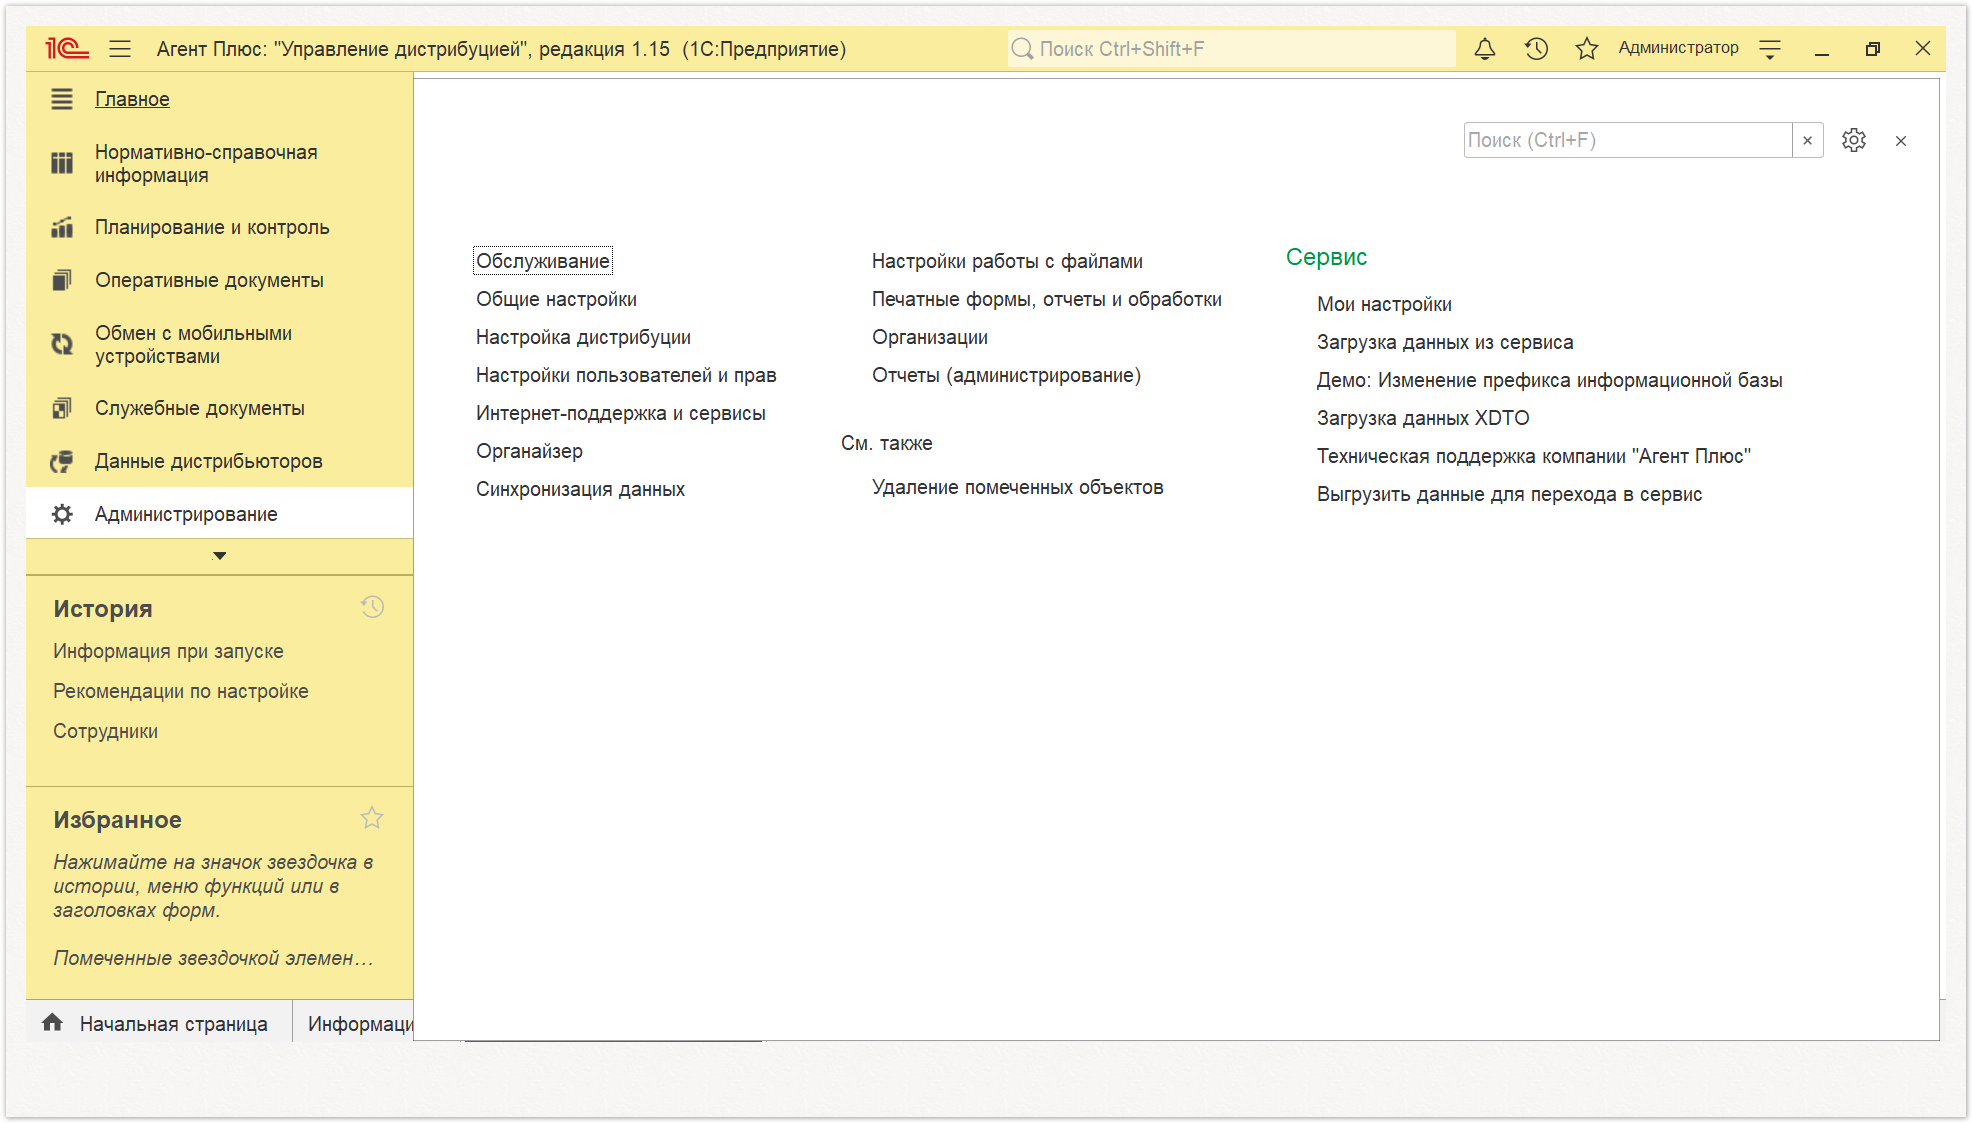The image size is (1972, 1123).
Task: Open Обмен с мобильными устройствами section
Action: tap(193, 344)
